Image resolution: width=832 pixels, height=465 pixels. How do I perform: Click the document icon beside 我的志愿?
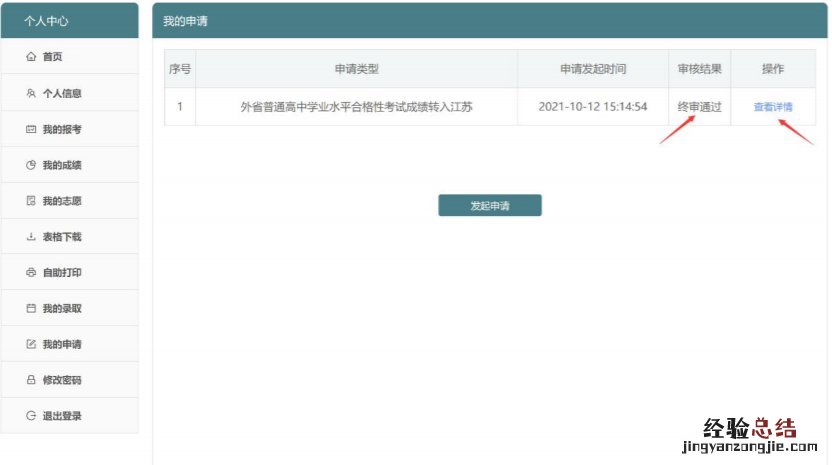point(31,201)
